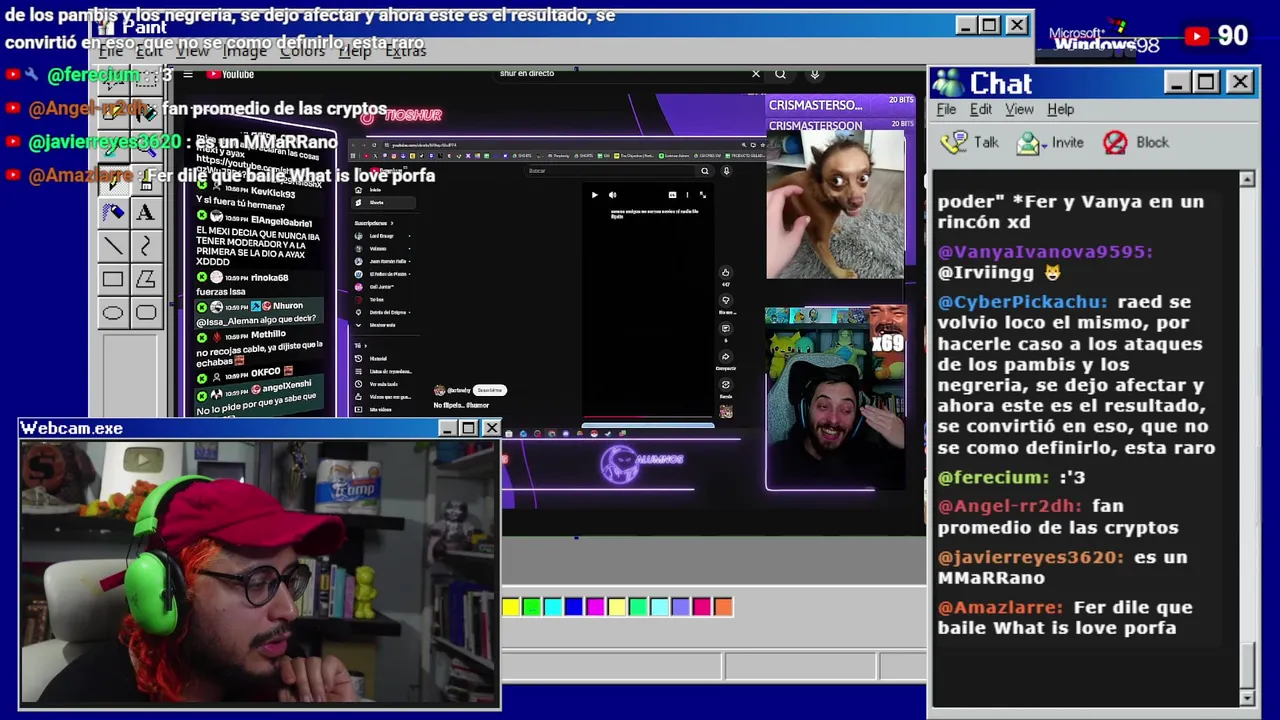Open the Chat window File menu

946,109
